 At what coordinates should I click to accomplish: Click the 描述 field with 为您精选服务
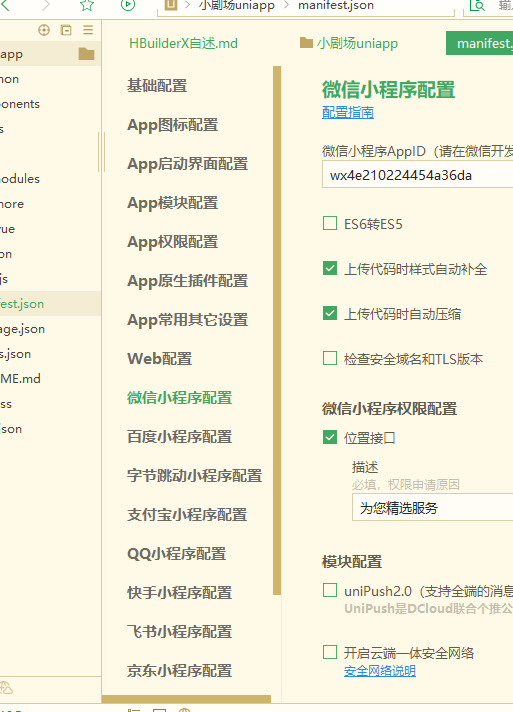(432, 508)
